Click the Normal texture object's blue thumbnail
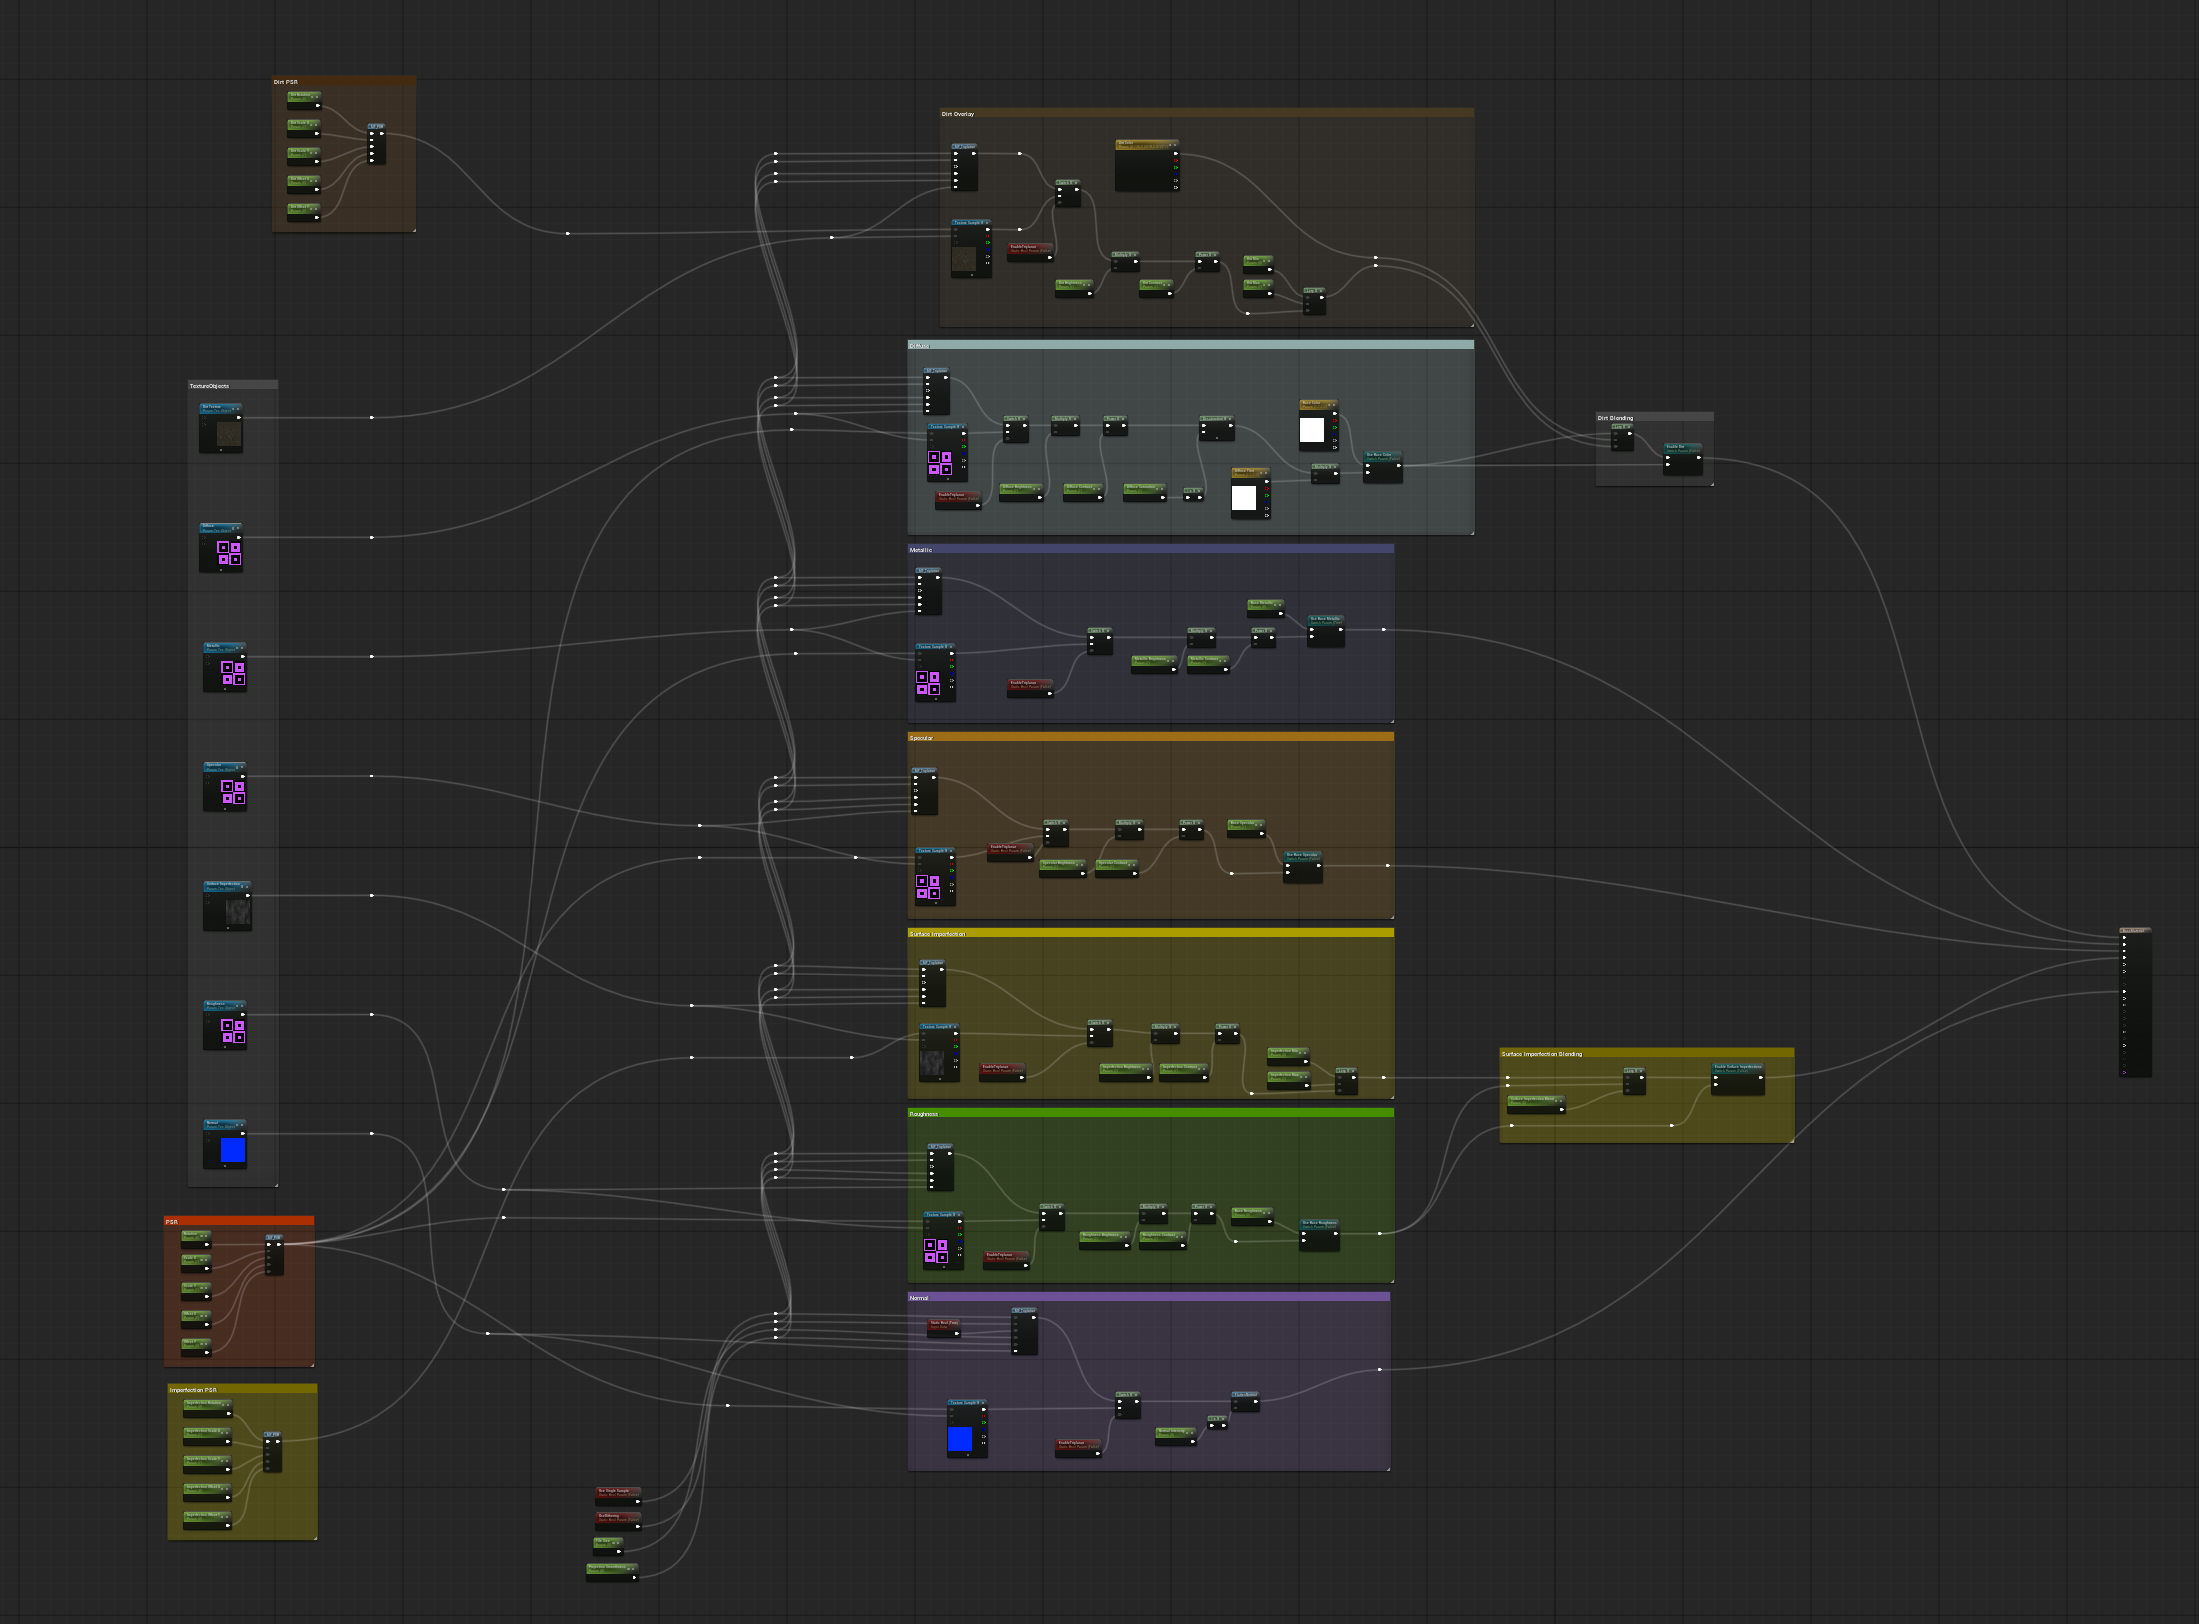2199x1624 pixels. [x=232, y=1150]
